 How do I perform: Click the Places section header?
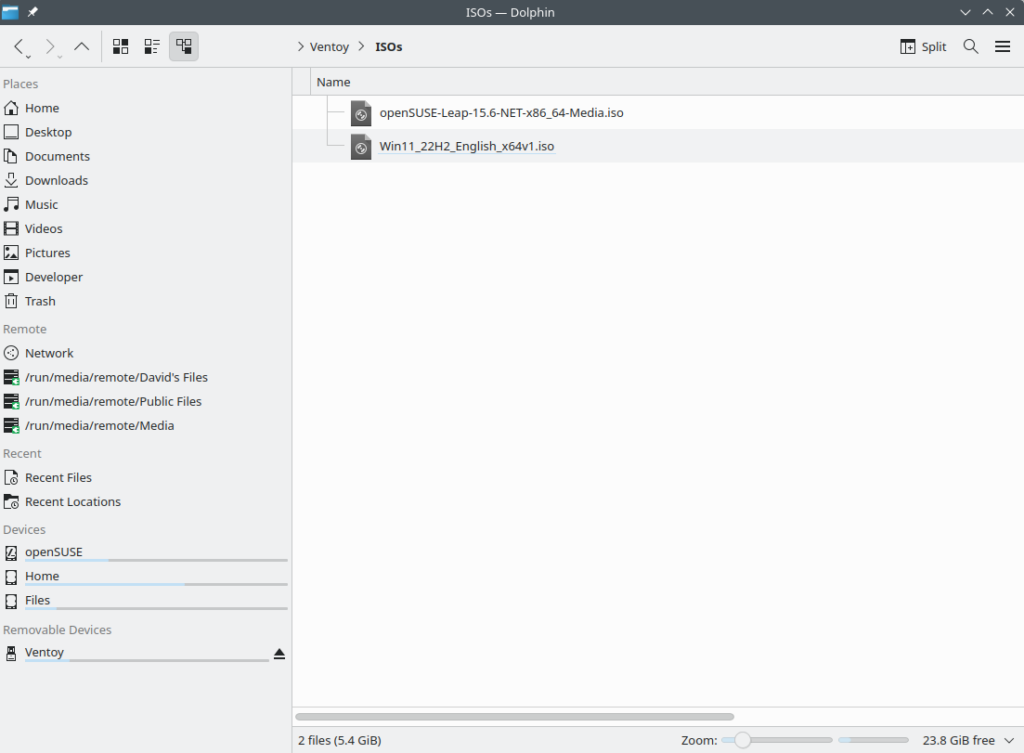(x=20, y=84)
